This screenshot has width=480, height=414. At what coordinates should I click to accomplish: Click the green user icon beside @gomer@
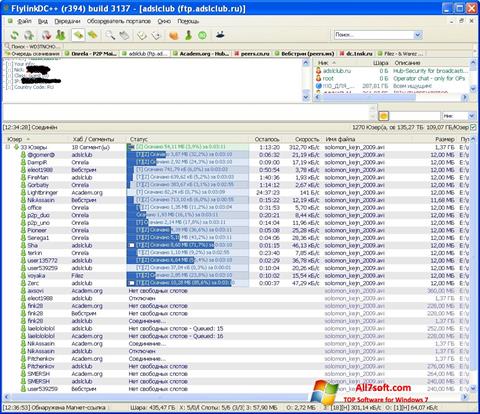pyautogui.click(x=23, y=155)
